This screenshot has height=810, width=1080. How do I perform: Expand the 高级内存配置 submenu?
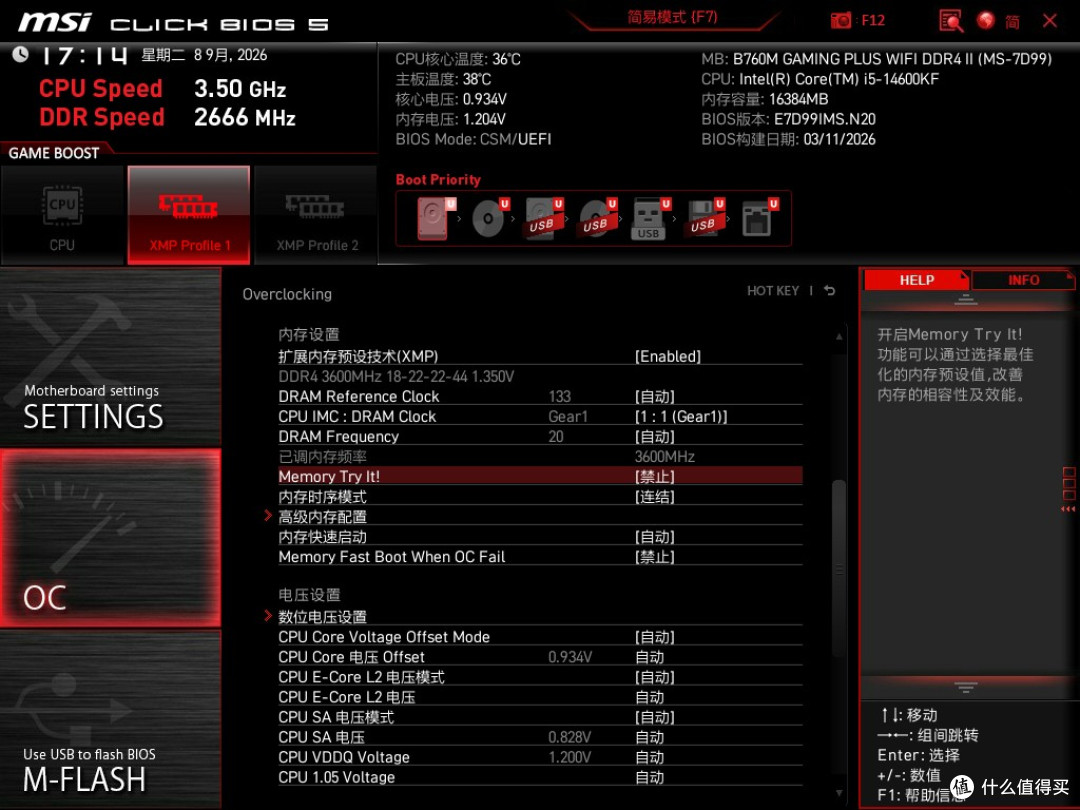point(322,517)
